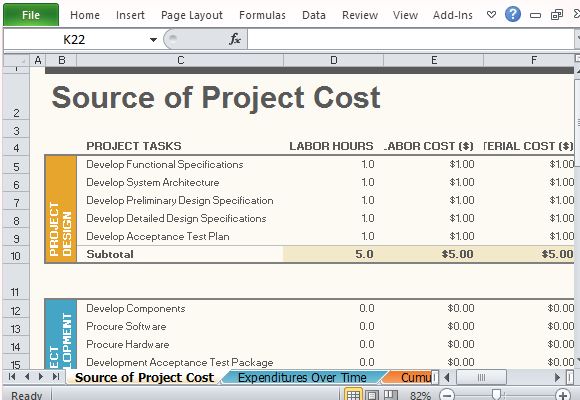580x400 pixels.
Task: Click the horizontal scrollbar right arrow
Action: click(x=557, y=377)
